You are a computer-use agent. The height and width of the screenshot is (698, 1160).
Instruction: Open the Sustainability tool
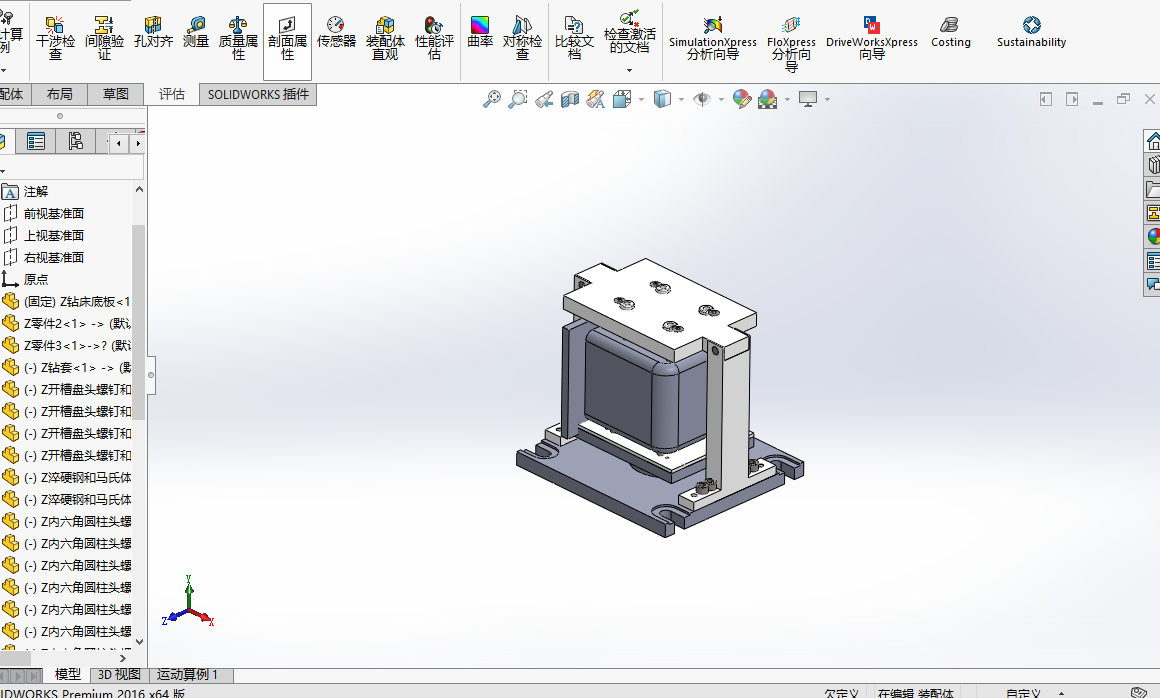point(1031,33)
